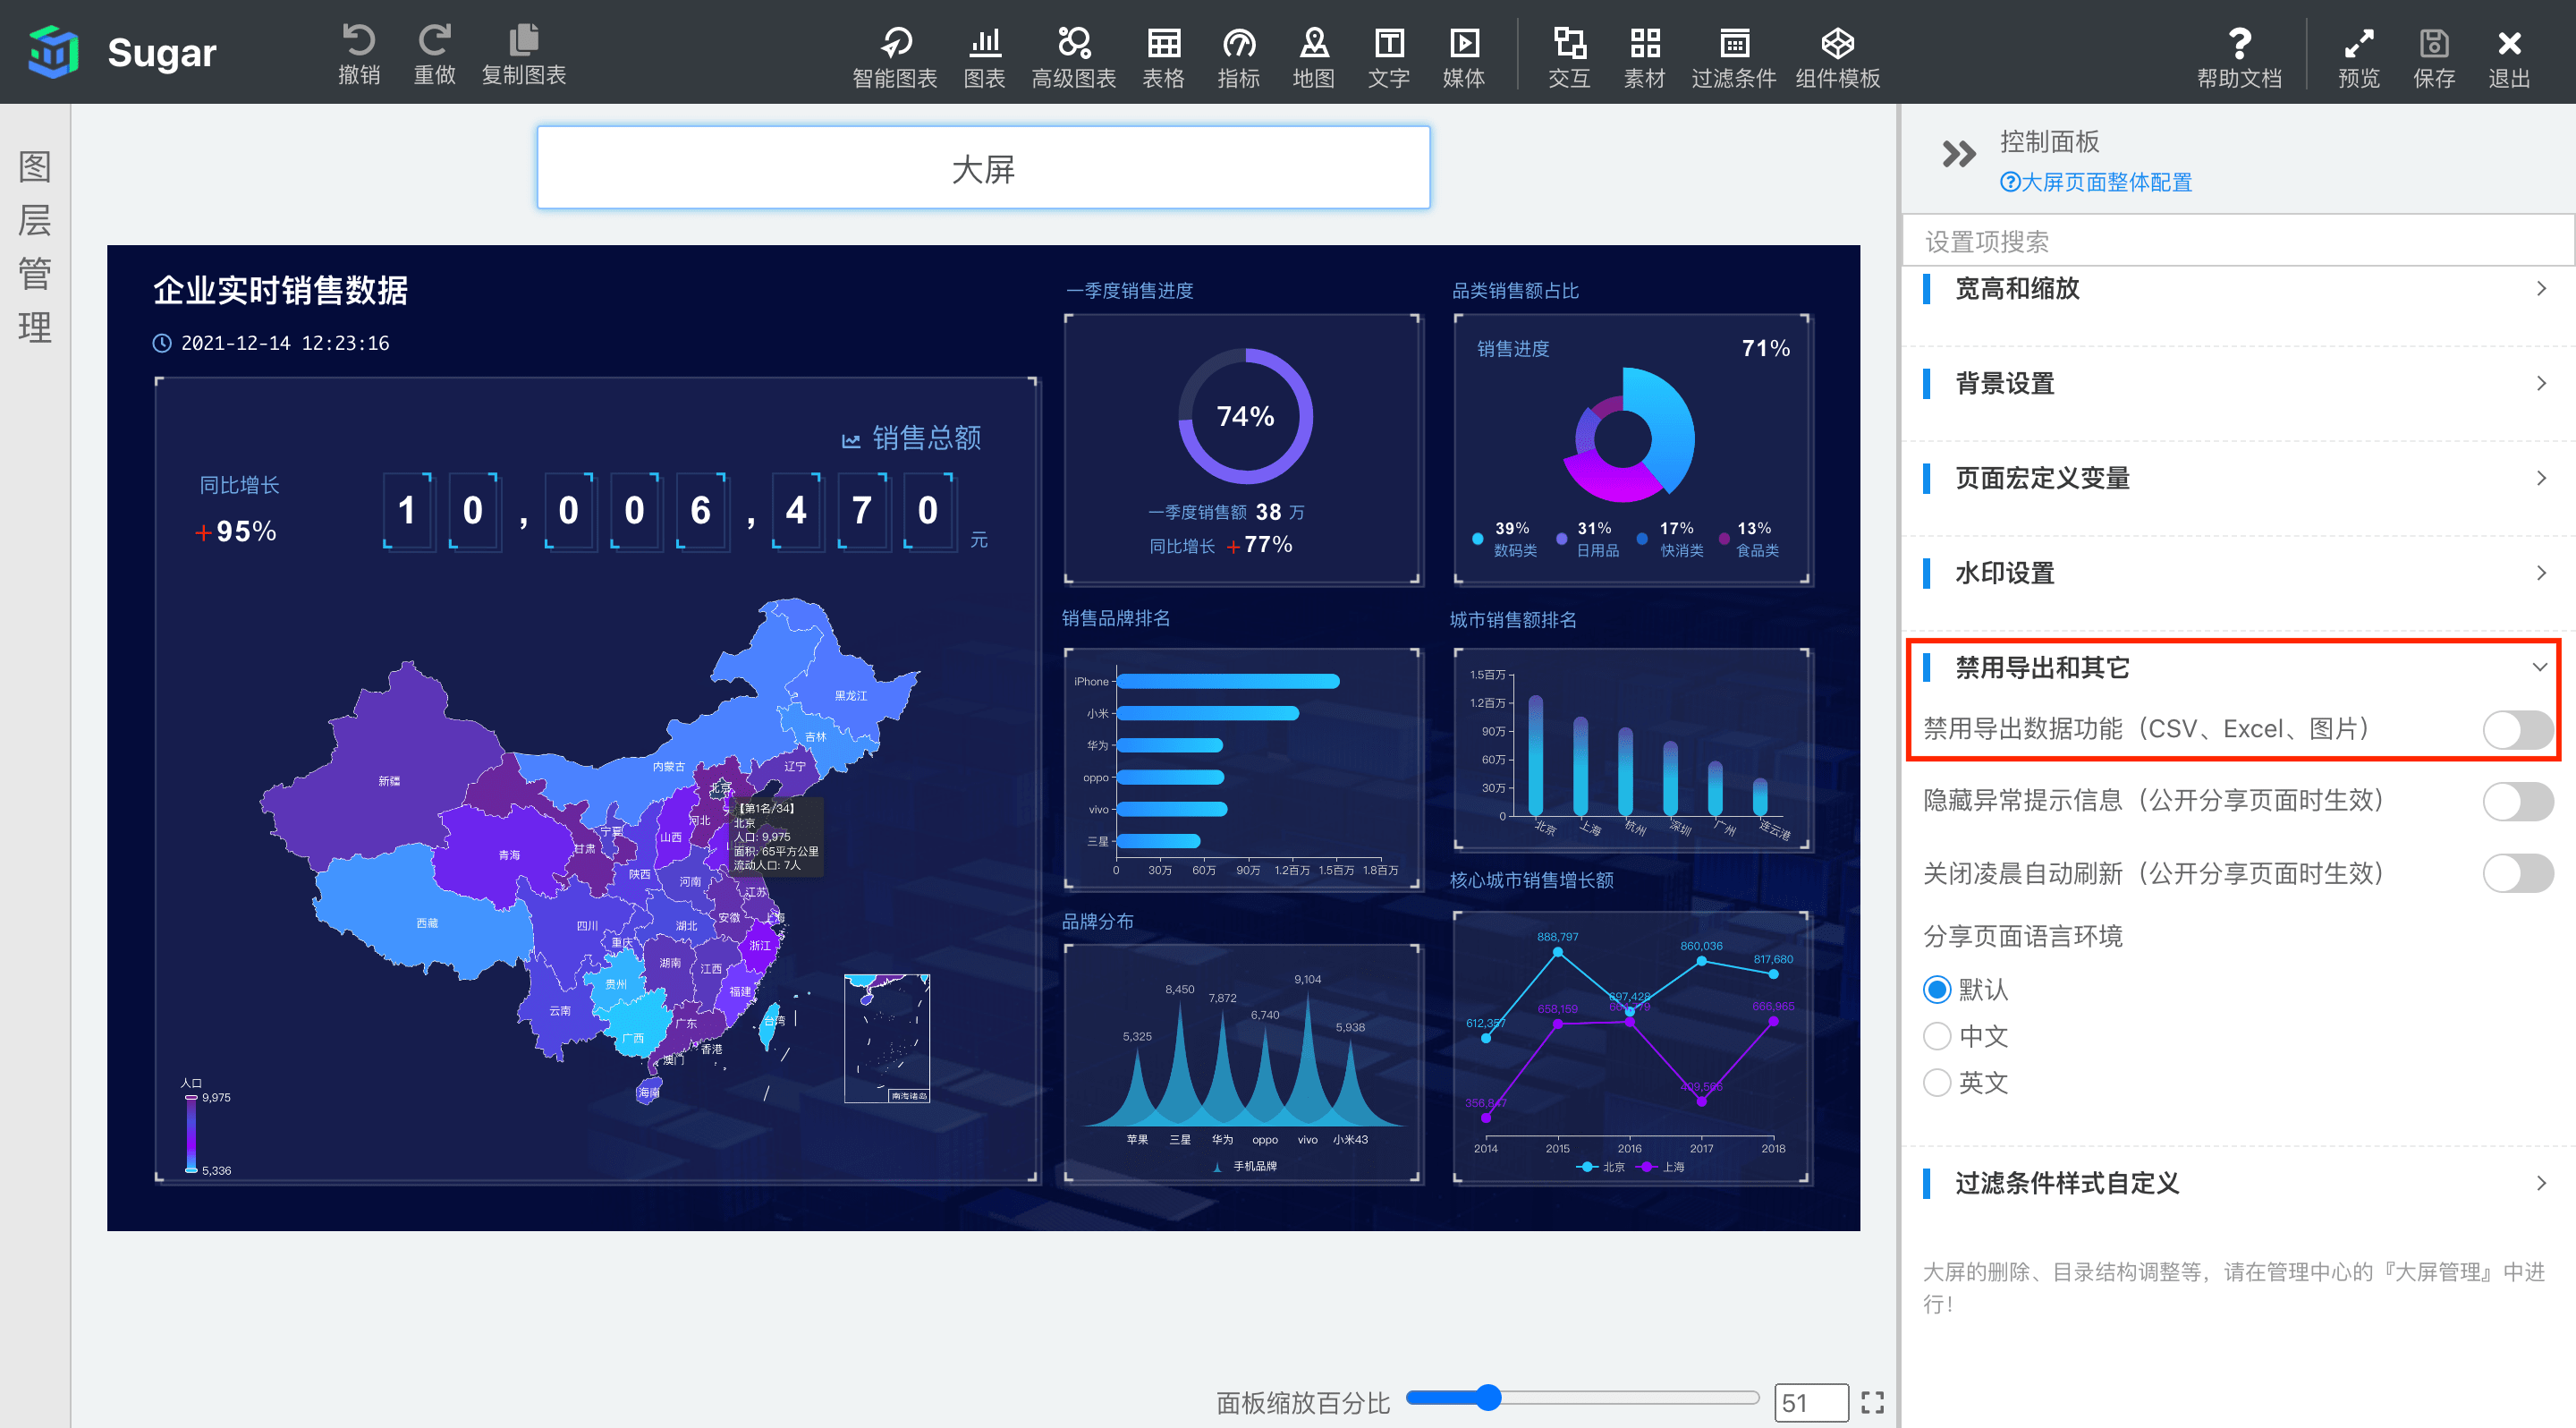The height and width of the screenshot is (1428, 2576).
Task: Click the 面板缩放百分比 slider track
Action: point(1582,1397)
